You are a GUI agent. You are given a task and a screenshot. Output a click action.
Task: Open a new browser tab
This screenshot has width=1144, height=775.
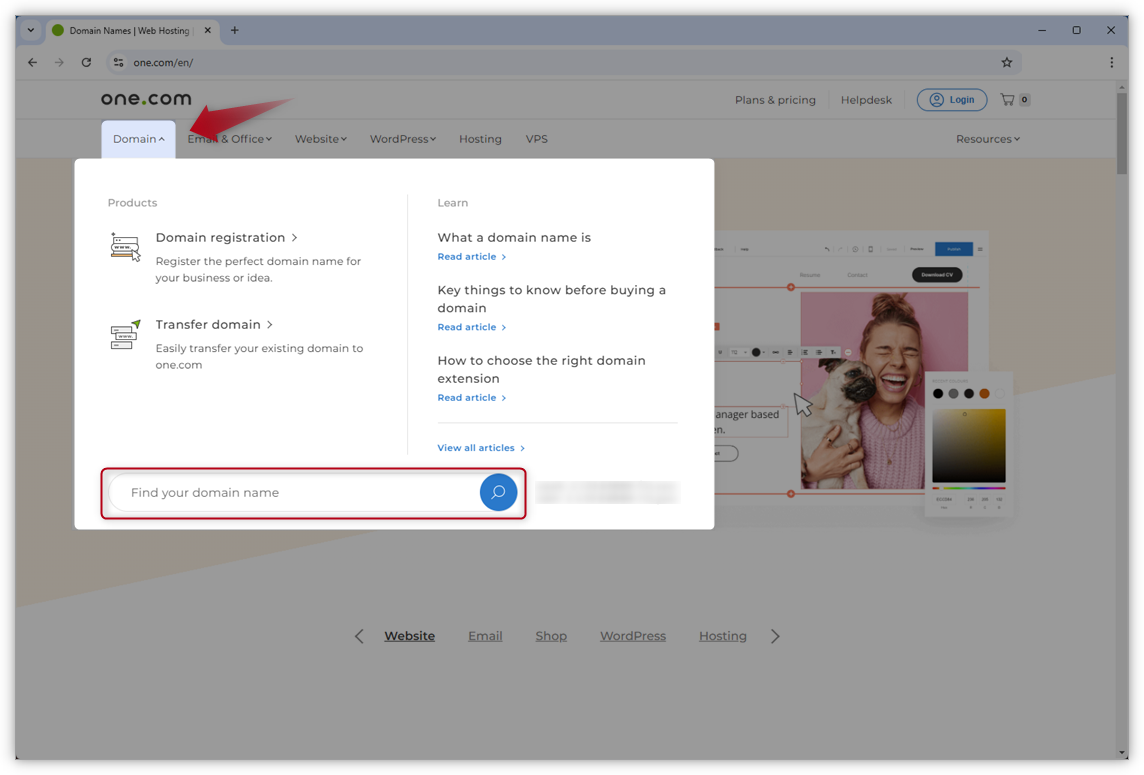tap(235, 30)
